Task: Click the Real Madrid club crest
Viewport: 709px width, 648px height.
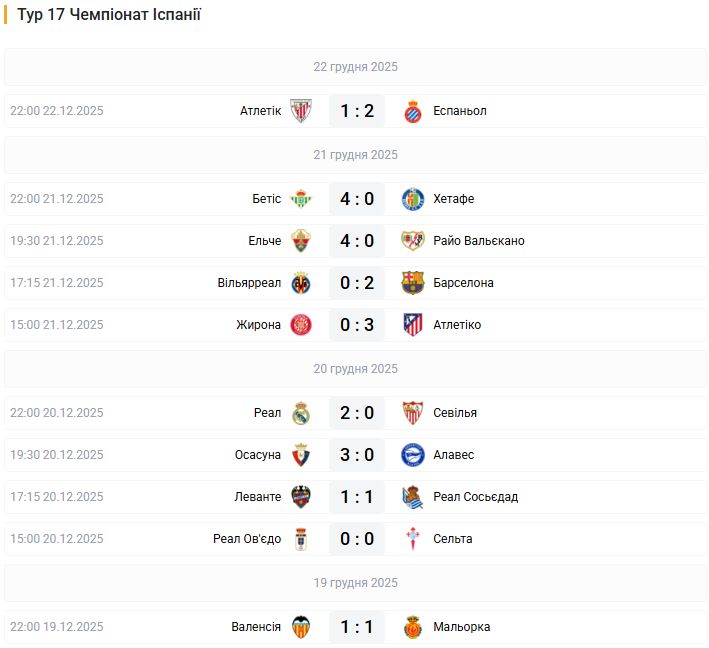Action: click(x=301, y=413)
